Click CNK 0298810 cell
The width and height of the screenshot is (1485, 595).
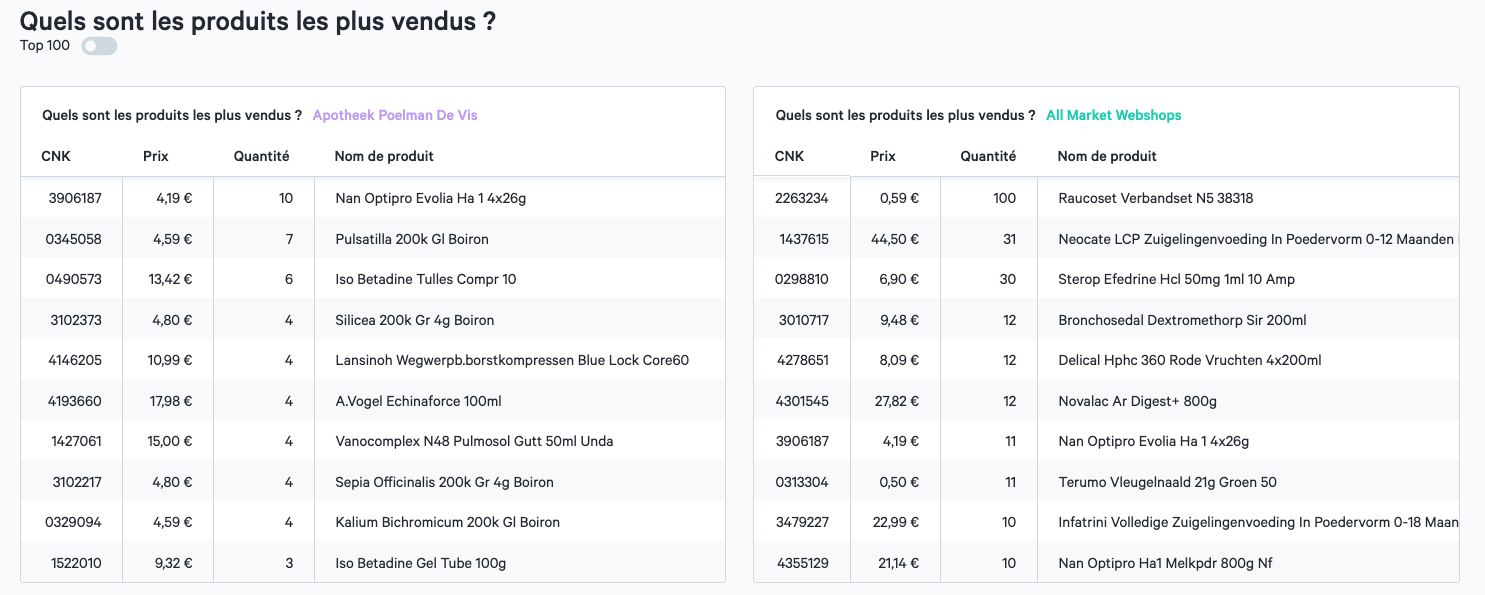coord(802,279)
